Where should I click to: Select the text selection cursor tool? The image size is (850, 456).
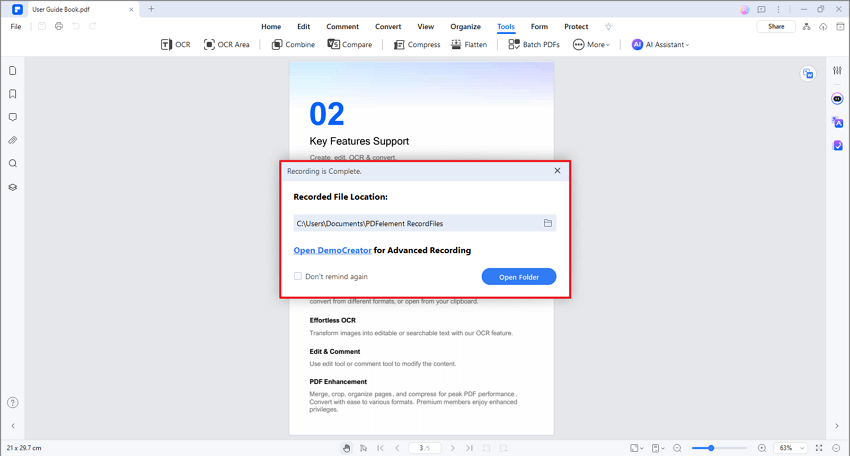[x=363, y=448]
